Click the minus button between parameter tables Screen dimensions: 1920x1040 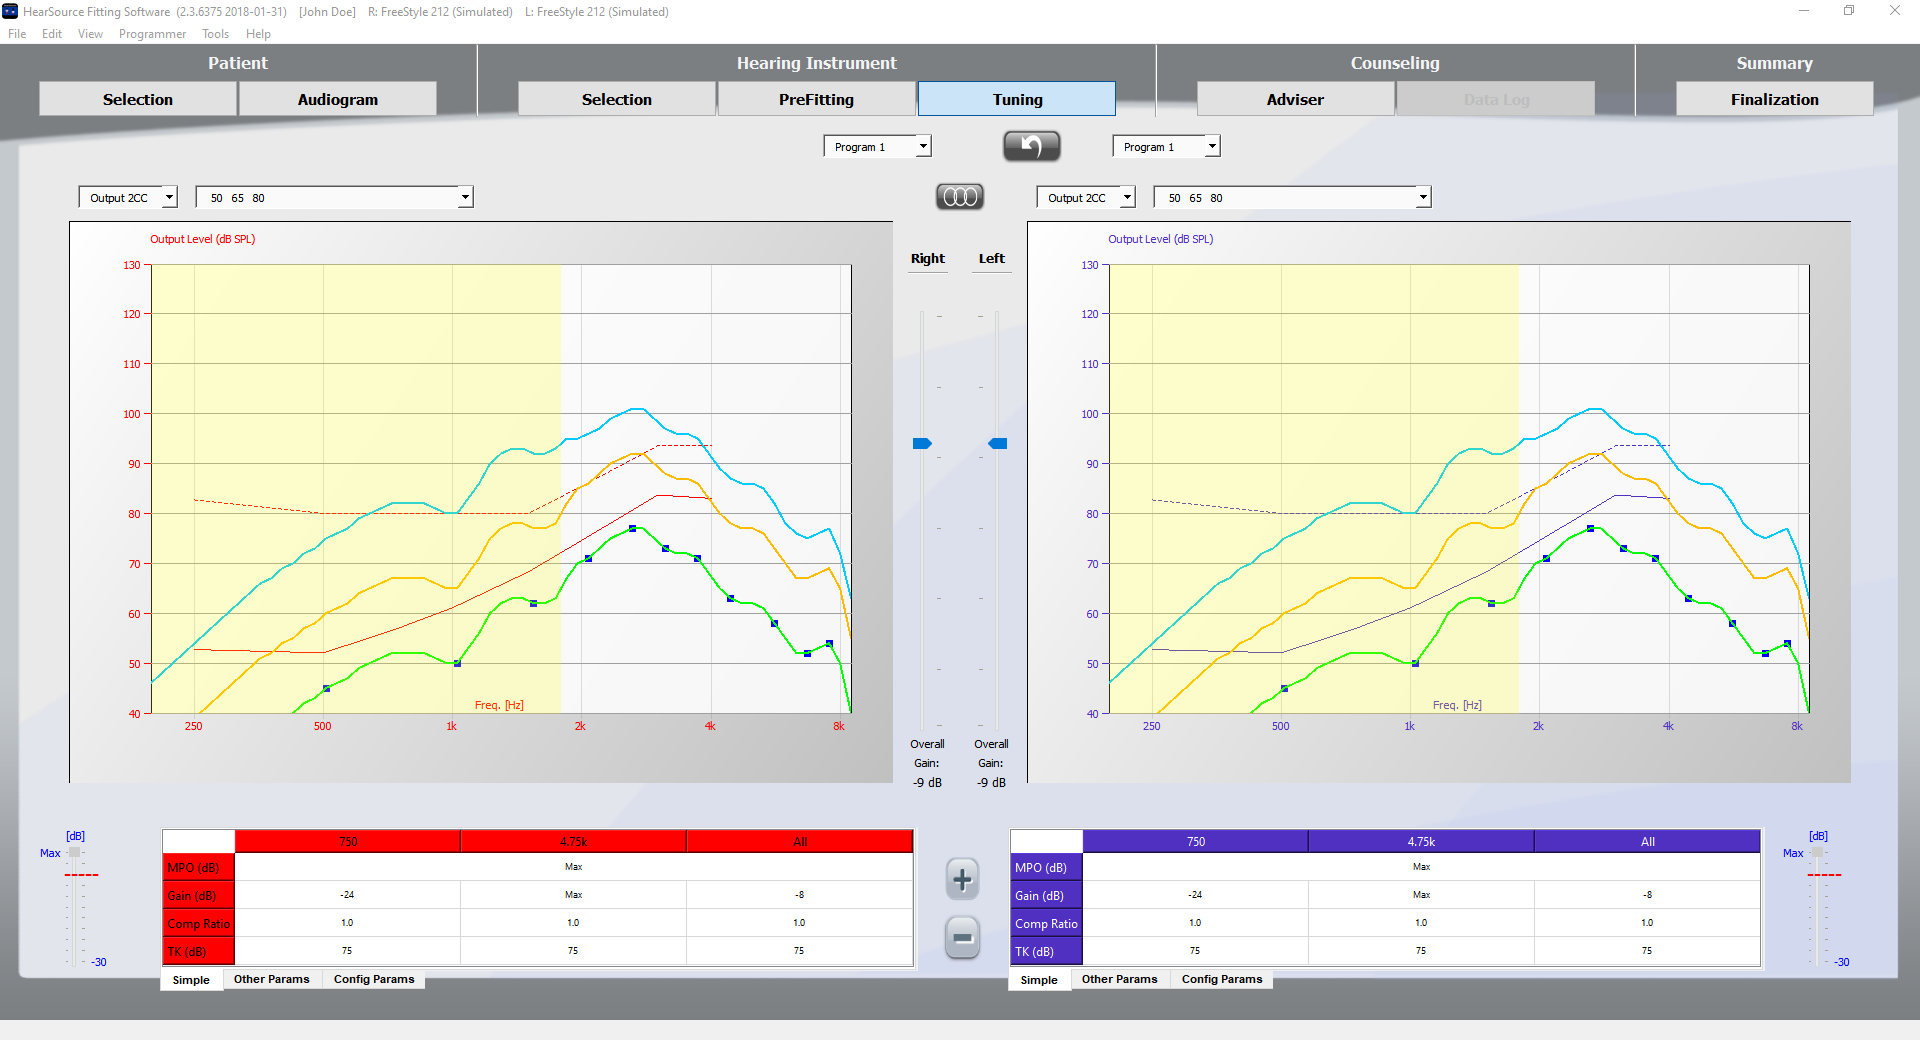click(x=962, y=937)
